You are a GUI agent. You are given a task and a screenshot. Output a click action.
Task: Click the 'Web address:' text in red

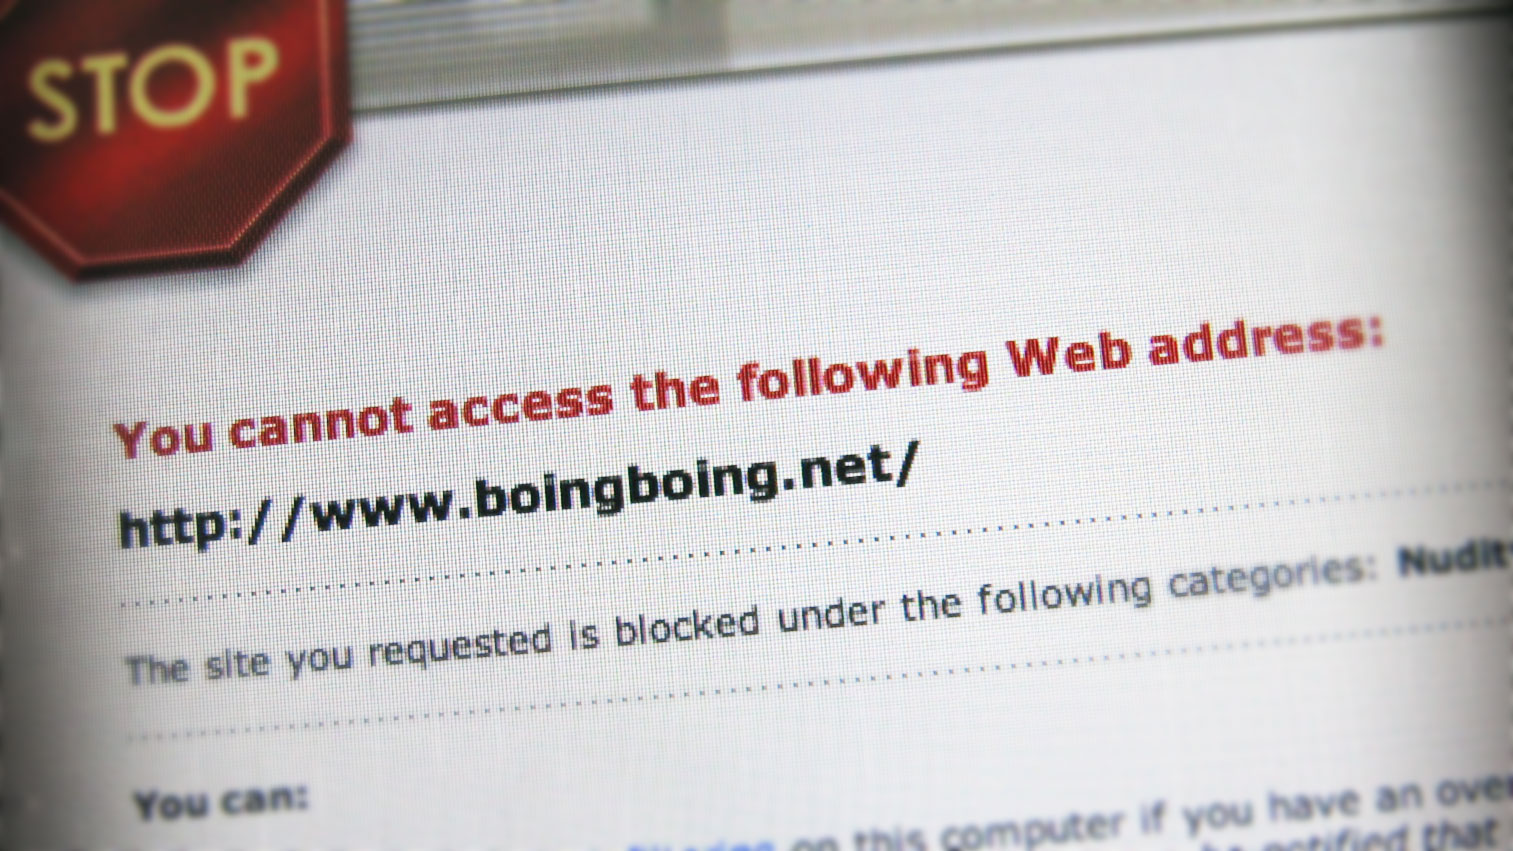[x=1196, y=345]
